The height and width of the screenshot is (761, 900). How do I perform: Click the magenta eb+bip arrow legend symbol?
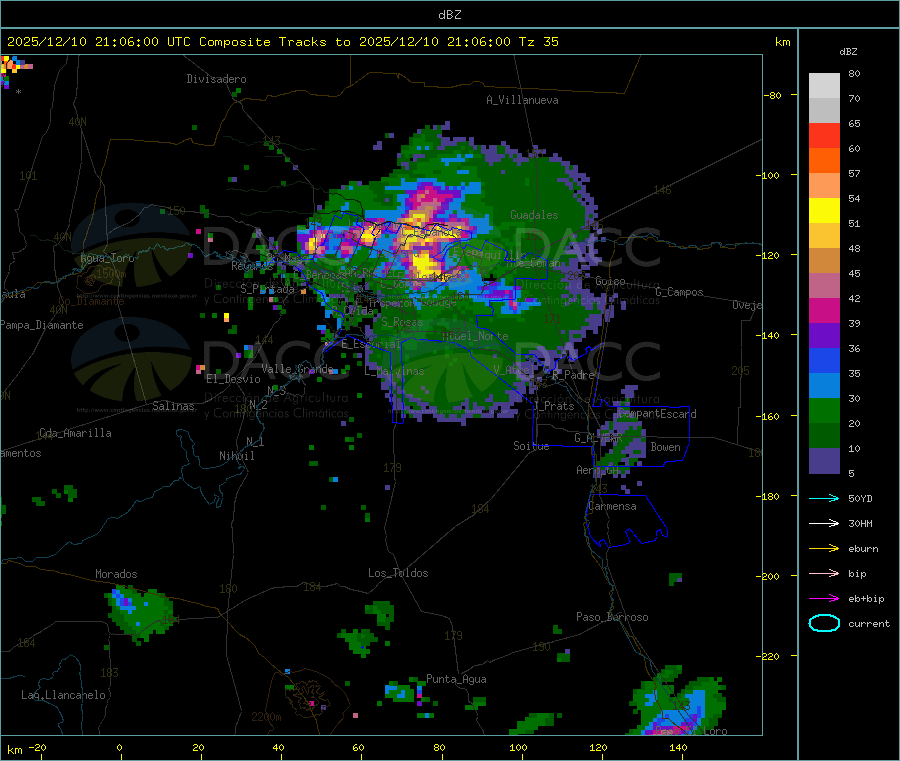(824, 599)
